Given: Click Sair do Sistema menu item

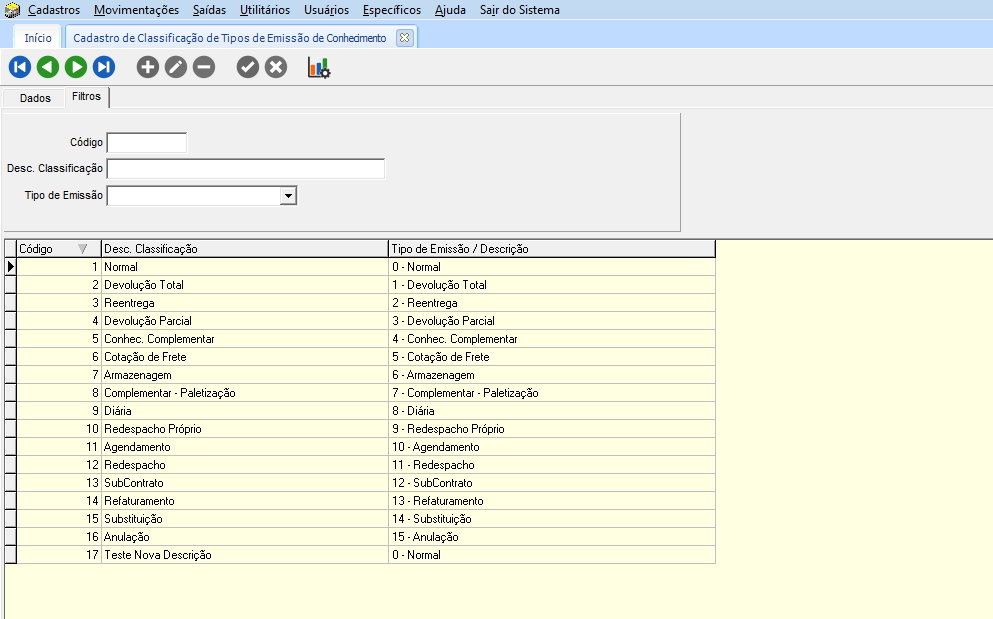Looking at the screenshot, I should click(519, 10).
